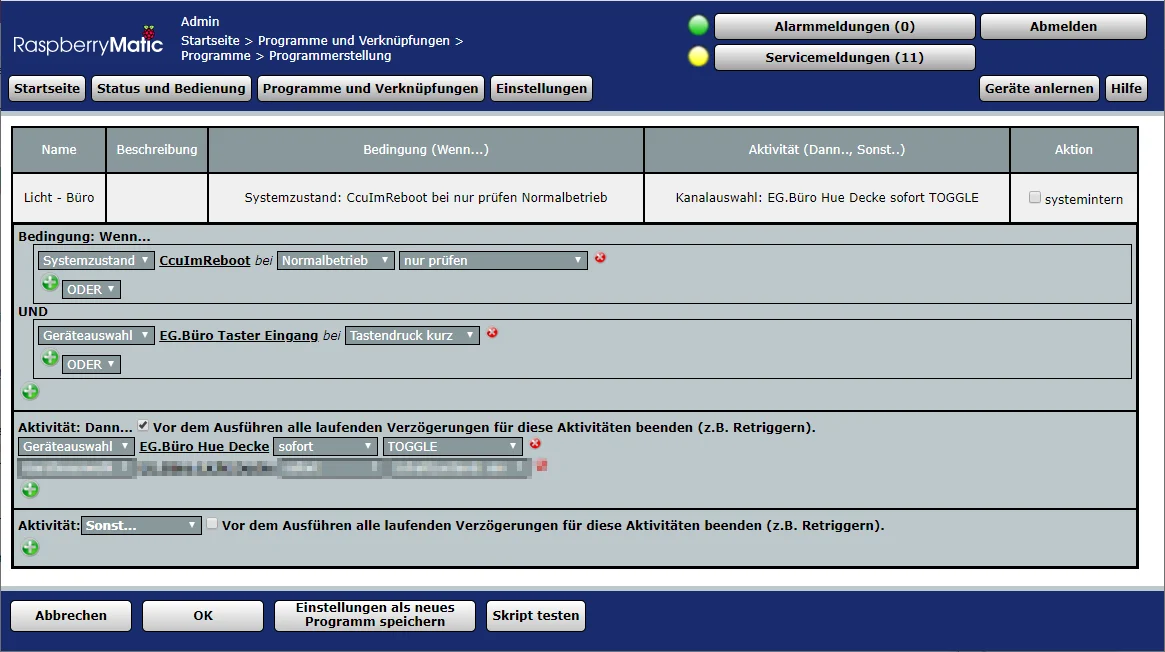Screen dimensions: 1165x652
Task: Open the first ODER operator dropdown
Action: pos(91,290)
